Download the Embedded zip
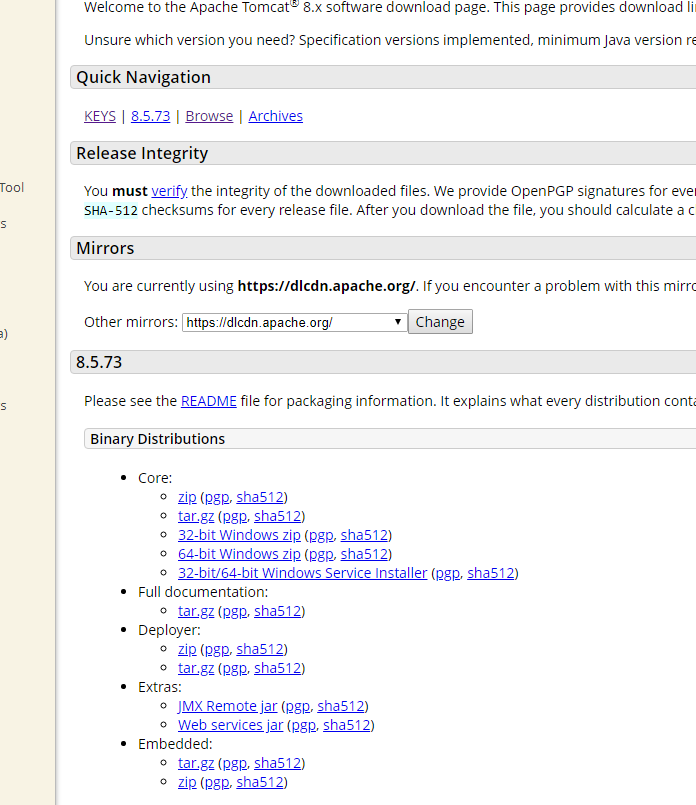Image resolution: width=696 pixels, height=805 pixels. click(x=187, y=782)
